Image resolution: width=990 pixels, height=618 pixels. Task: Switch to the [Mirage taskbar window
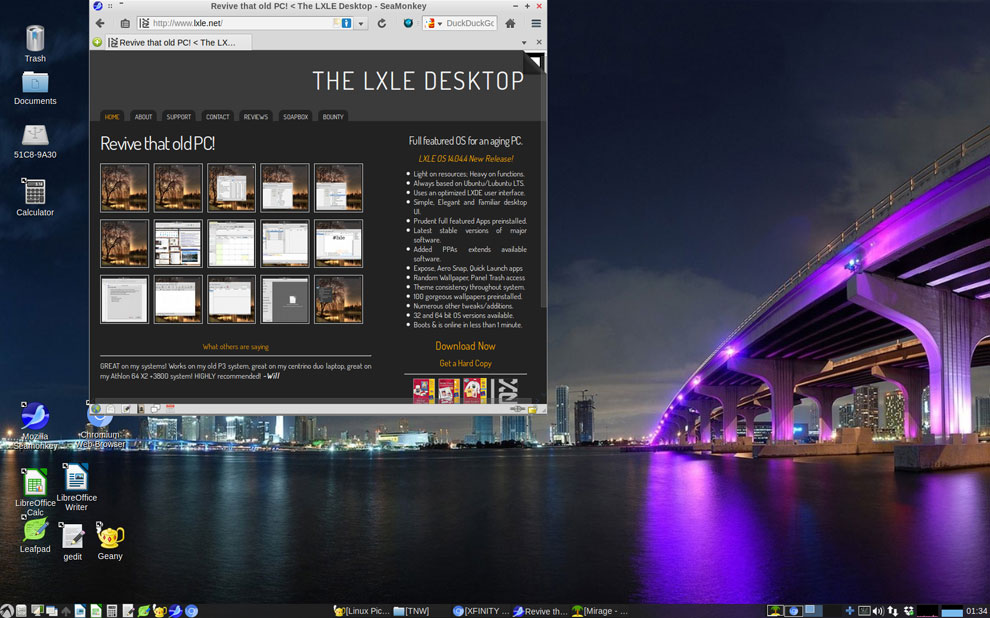[x=599, y=611]
